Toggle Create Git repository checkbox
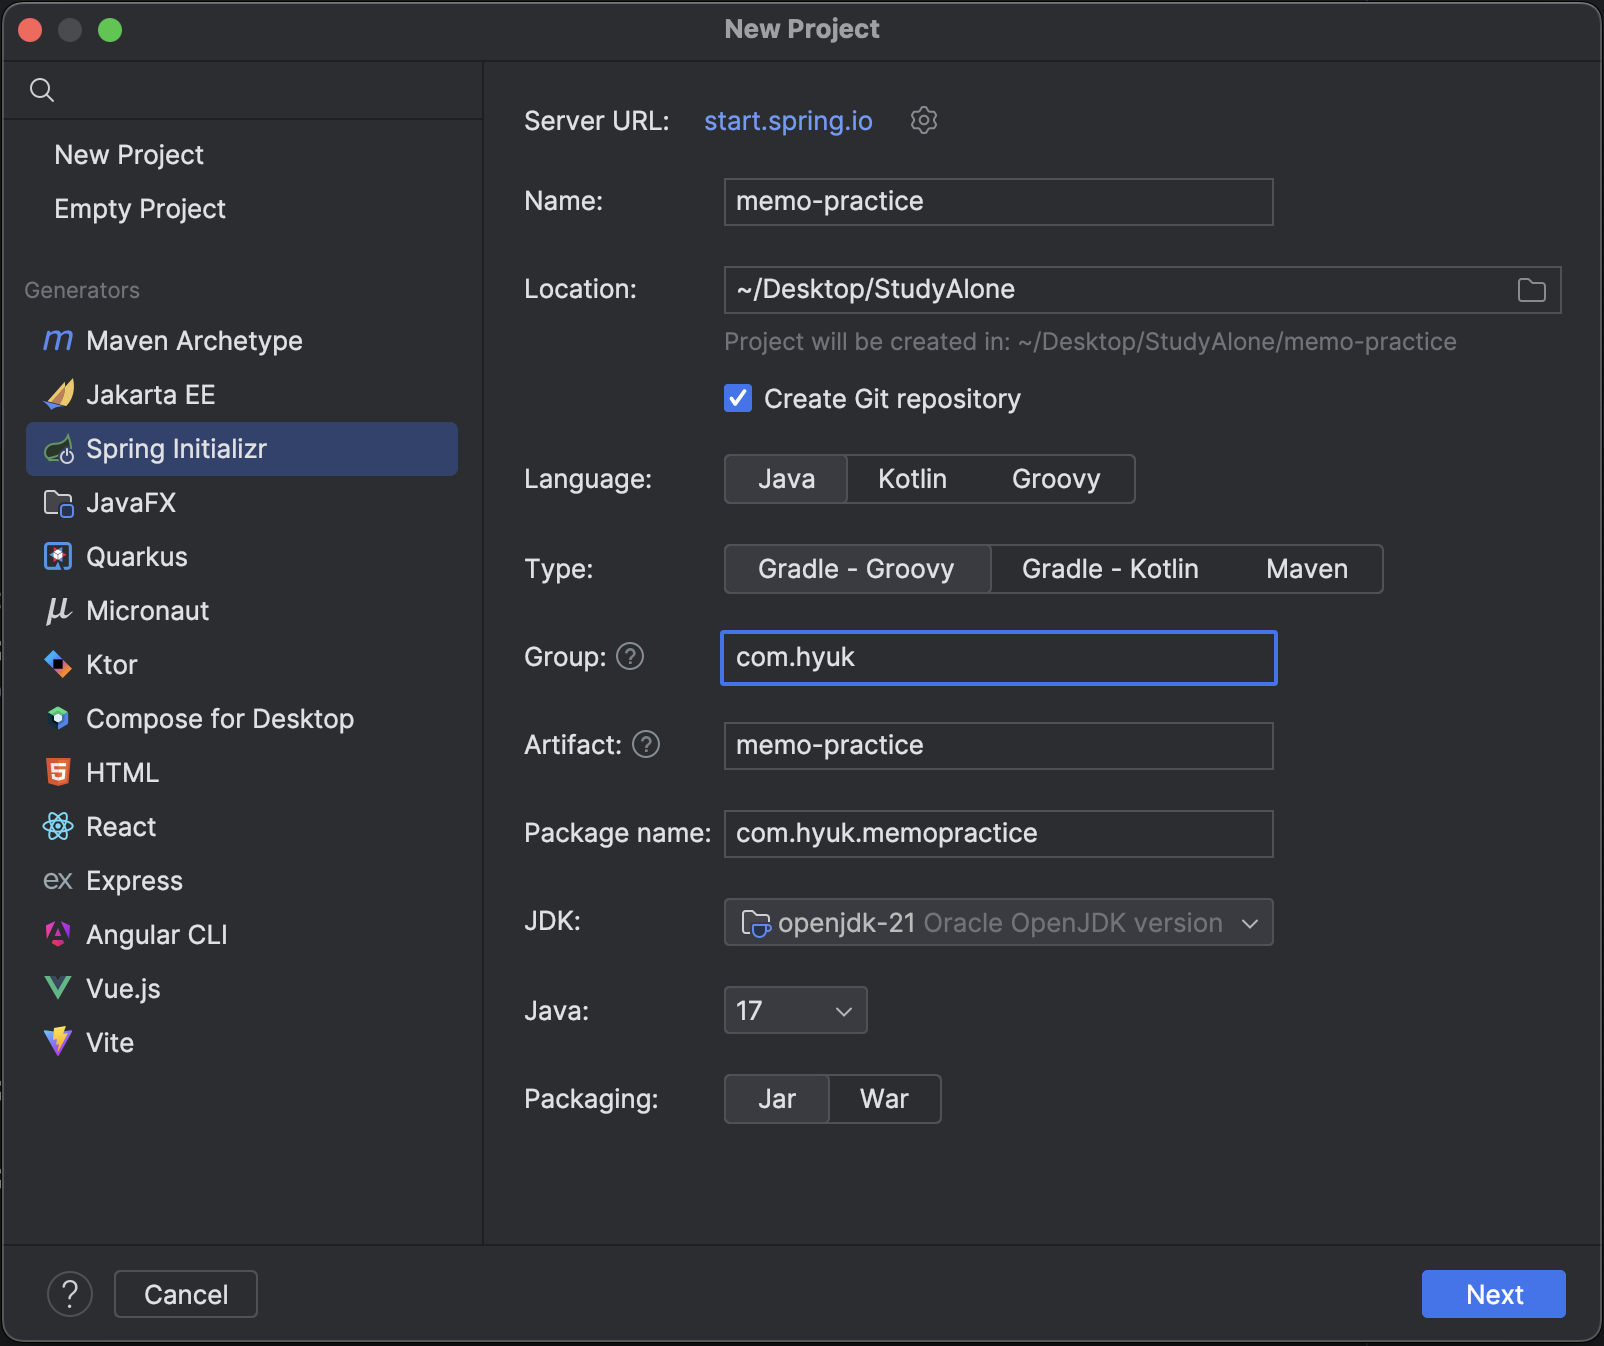1604x1346 pixels. (738, 398)
